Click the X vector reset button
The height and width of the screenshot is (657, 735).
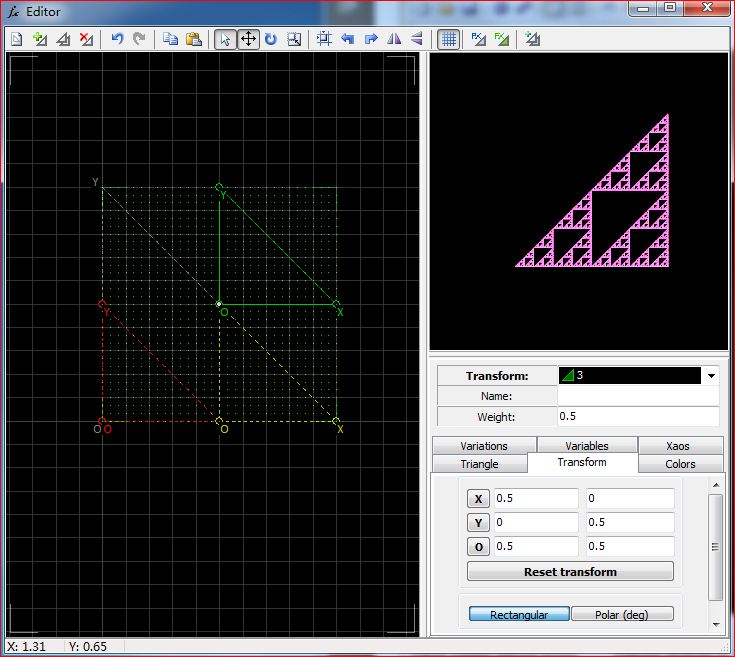[x=478, y=499]
